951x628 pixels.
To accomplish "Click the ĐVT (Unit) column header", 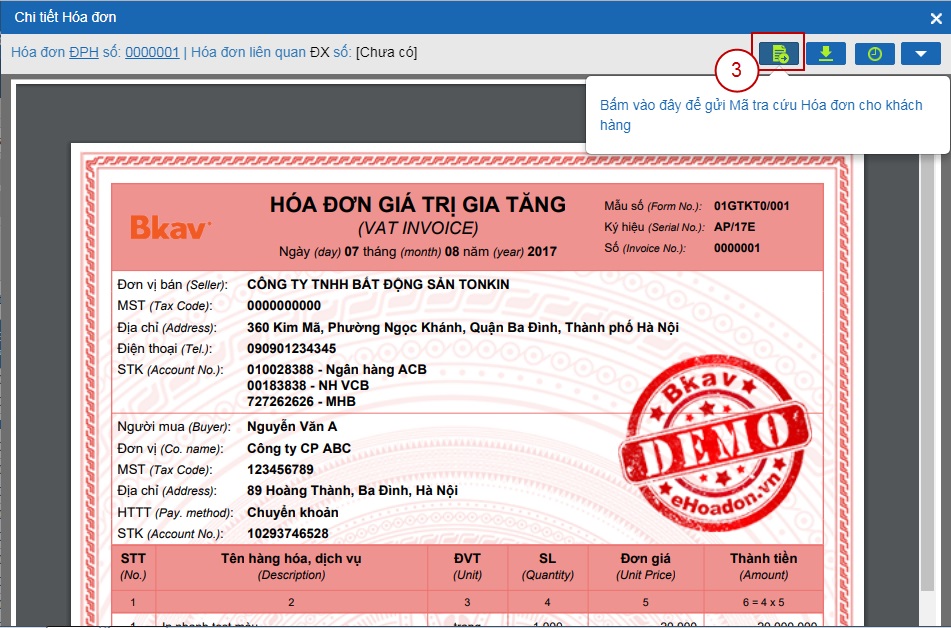I will tap(467, 567).
